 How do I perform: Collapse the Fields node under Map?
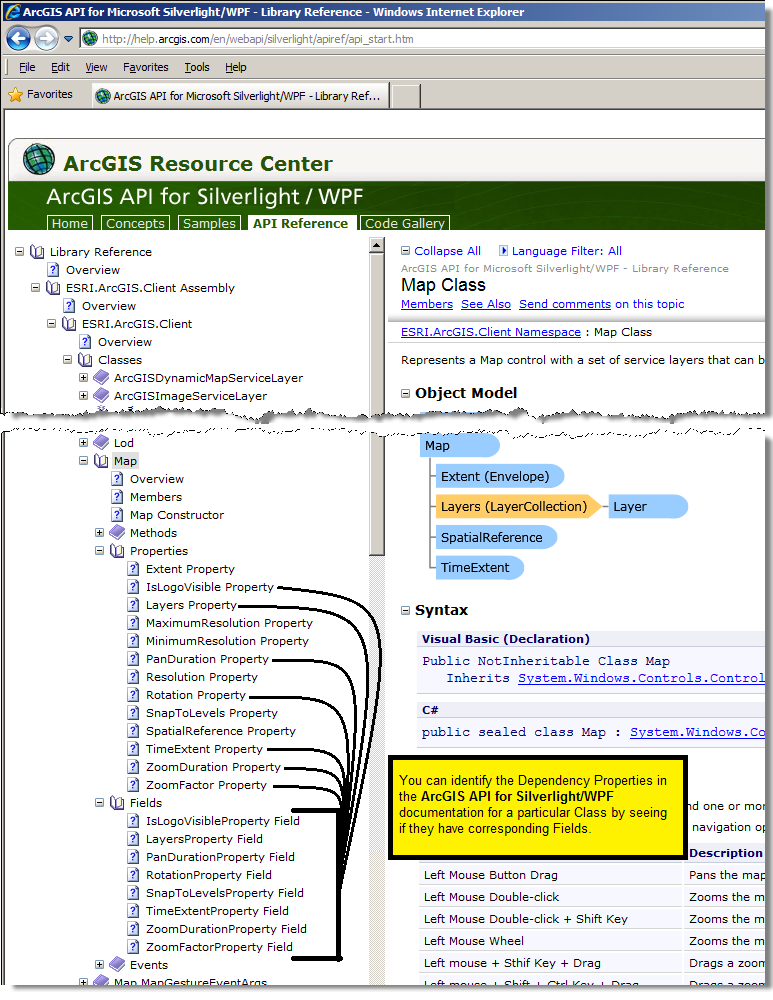click(x=99, y=802)
